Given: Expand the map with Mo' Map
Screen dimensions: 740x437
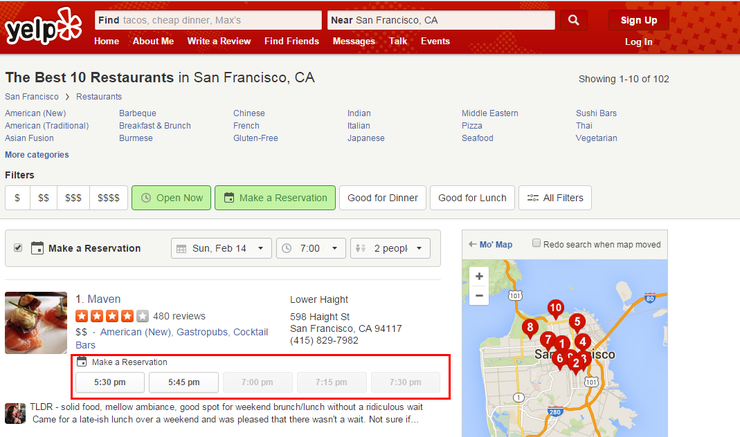Looking at the screenshot, I should click(490, 244).
